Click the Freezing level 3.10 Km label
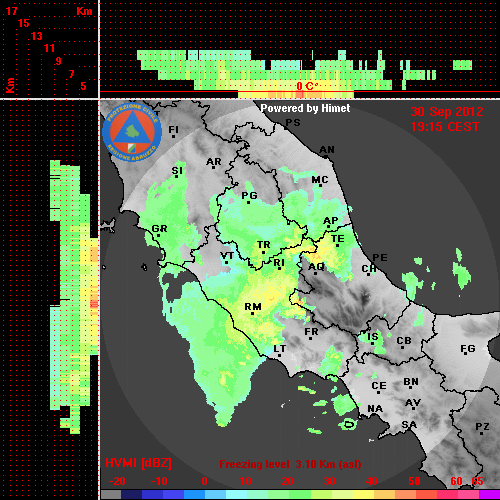 (290, 464)
